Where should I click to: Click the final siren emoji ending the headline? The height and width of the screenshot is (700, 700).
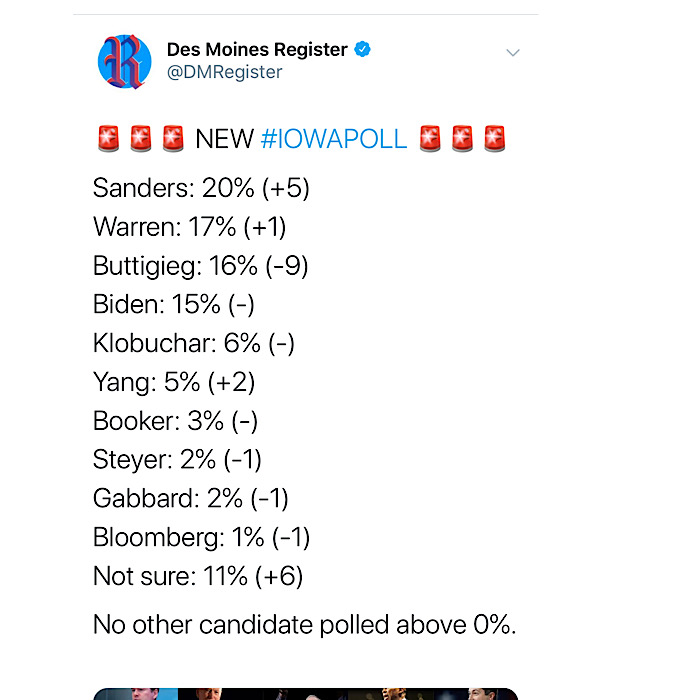pos(495,139)
